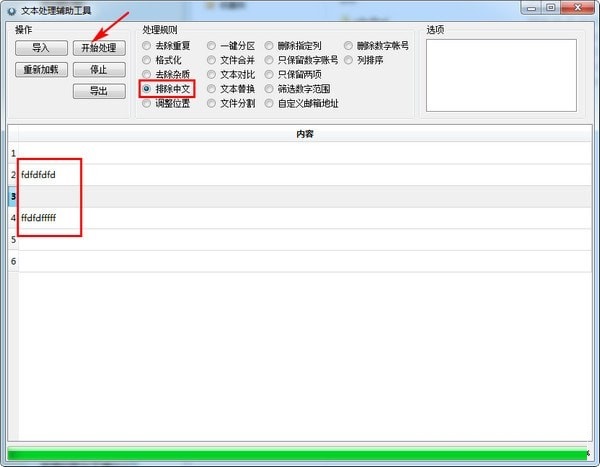Select the 去除杂质 option
The image size is (600, 467).
pyautogui.click(x=166, y=74)
